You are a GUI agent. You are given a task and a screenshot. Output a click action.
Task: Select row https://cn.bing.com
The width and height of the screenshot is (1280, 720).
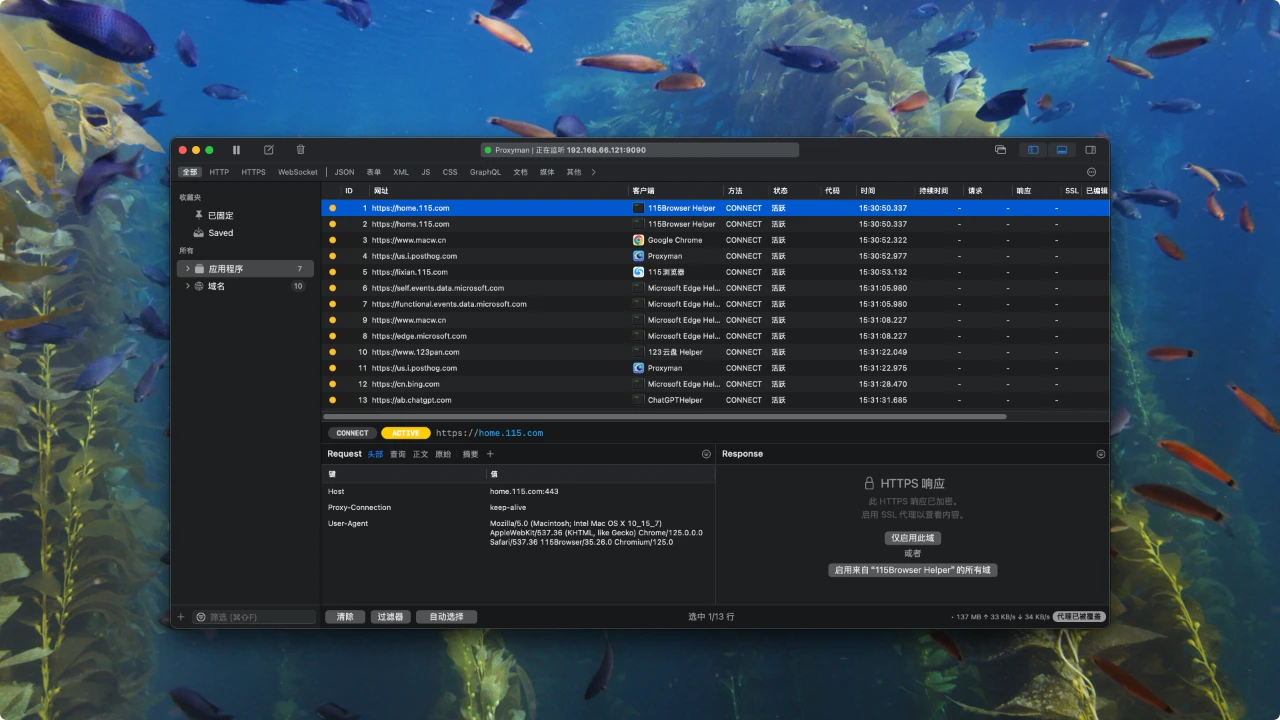coord(715,384)
